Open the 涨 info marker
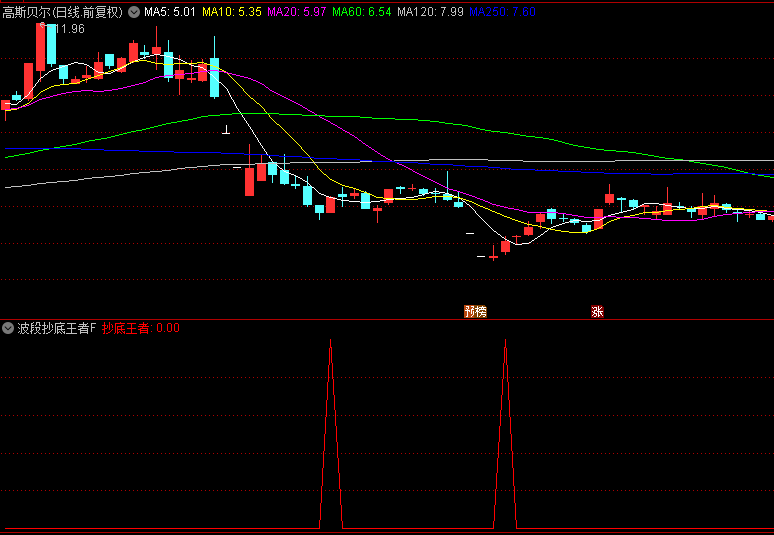 (x=597, y=311)
